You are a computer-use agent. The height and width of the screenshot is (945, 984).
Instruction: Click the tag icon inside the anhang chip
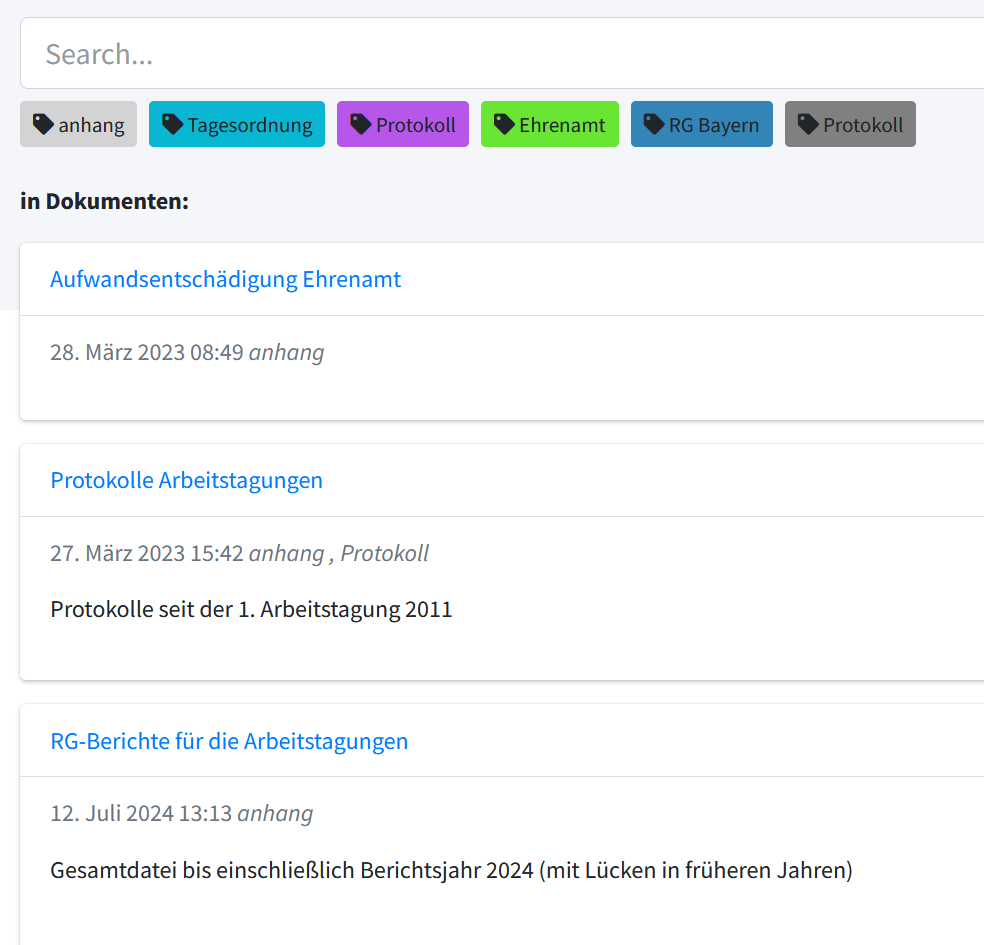tap(42, 123)
